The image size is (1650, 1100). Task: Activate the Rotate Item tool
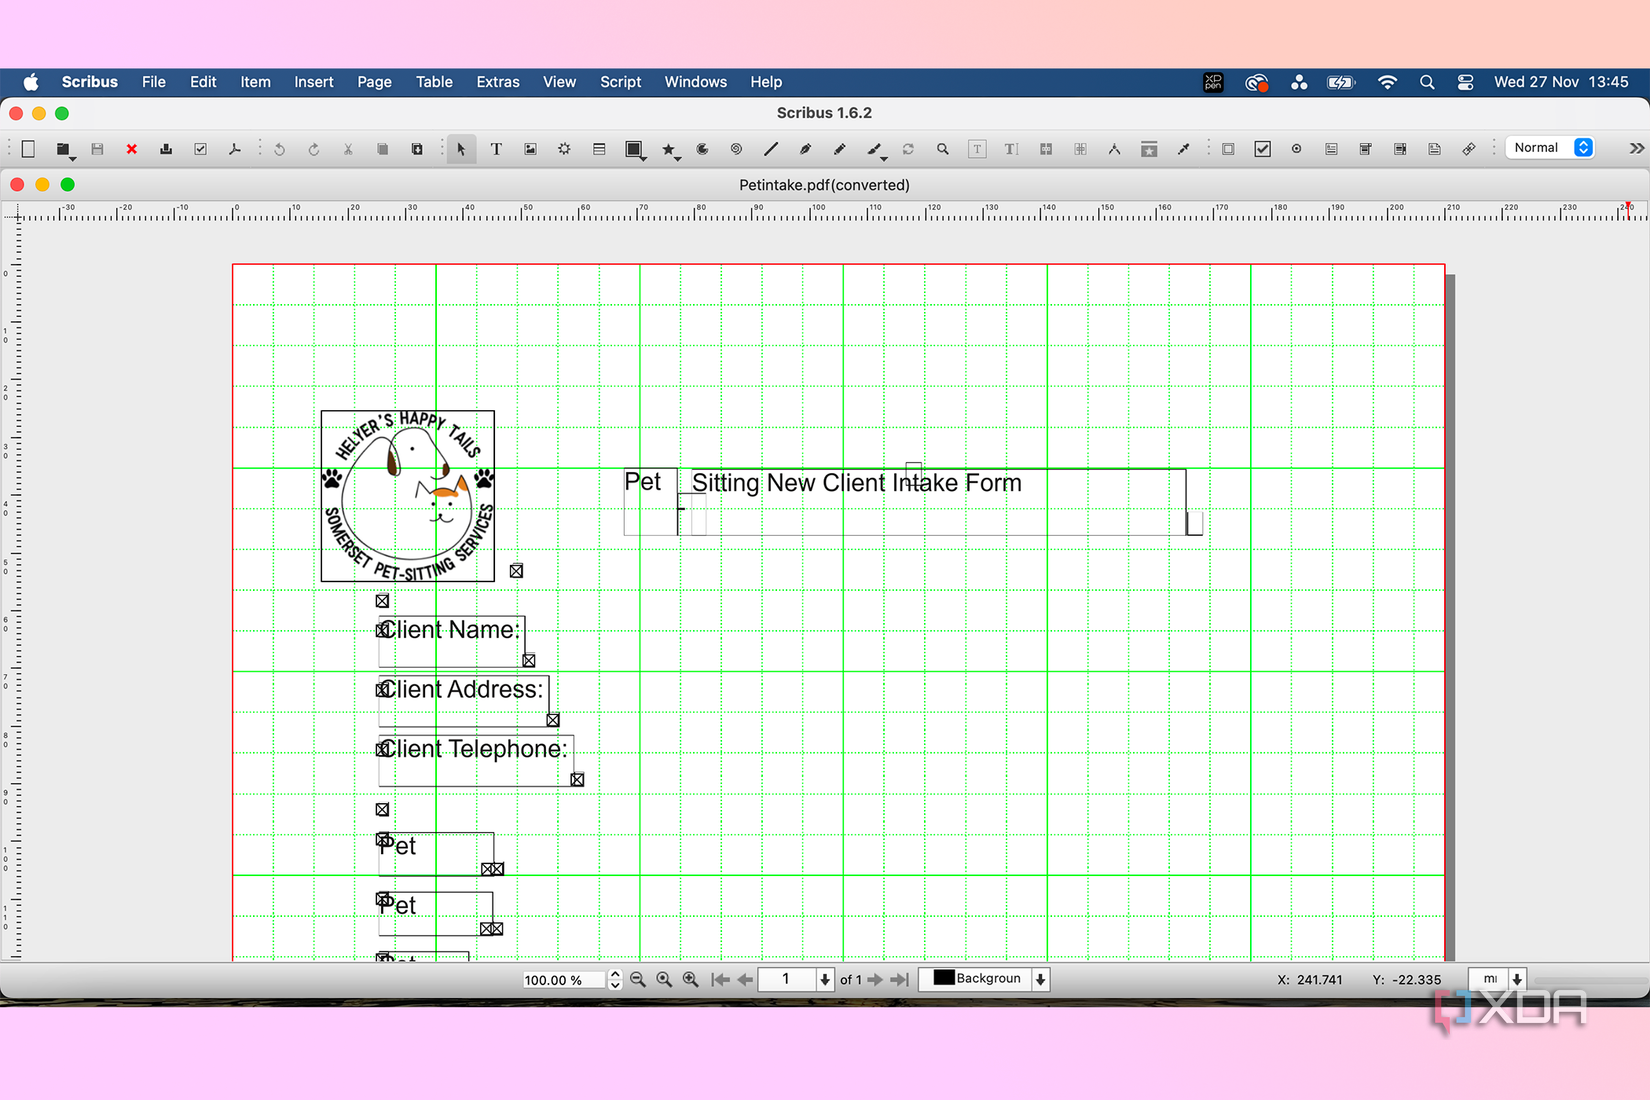click(908, 149)
